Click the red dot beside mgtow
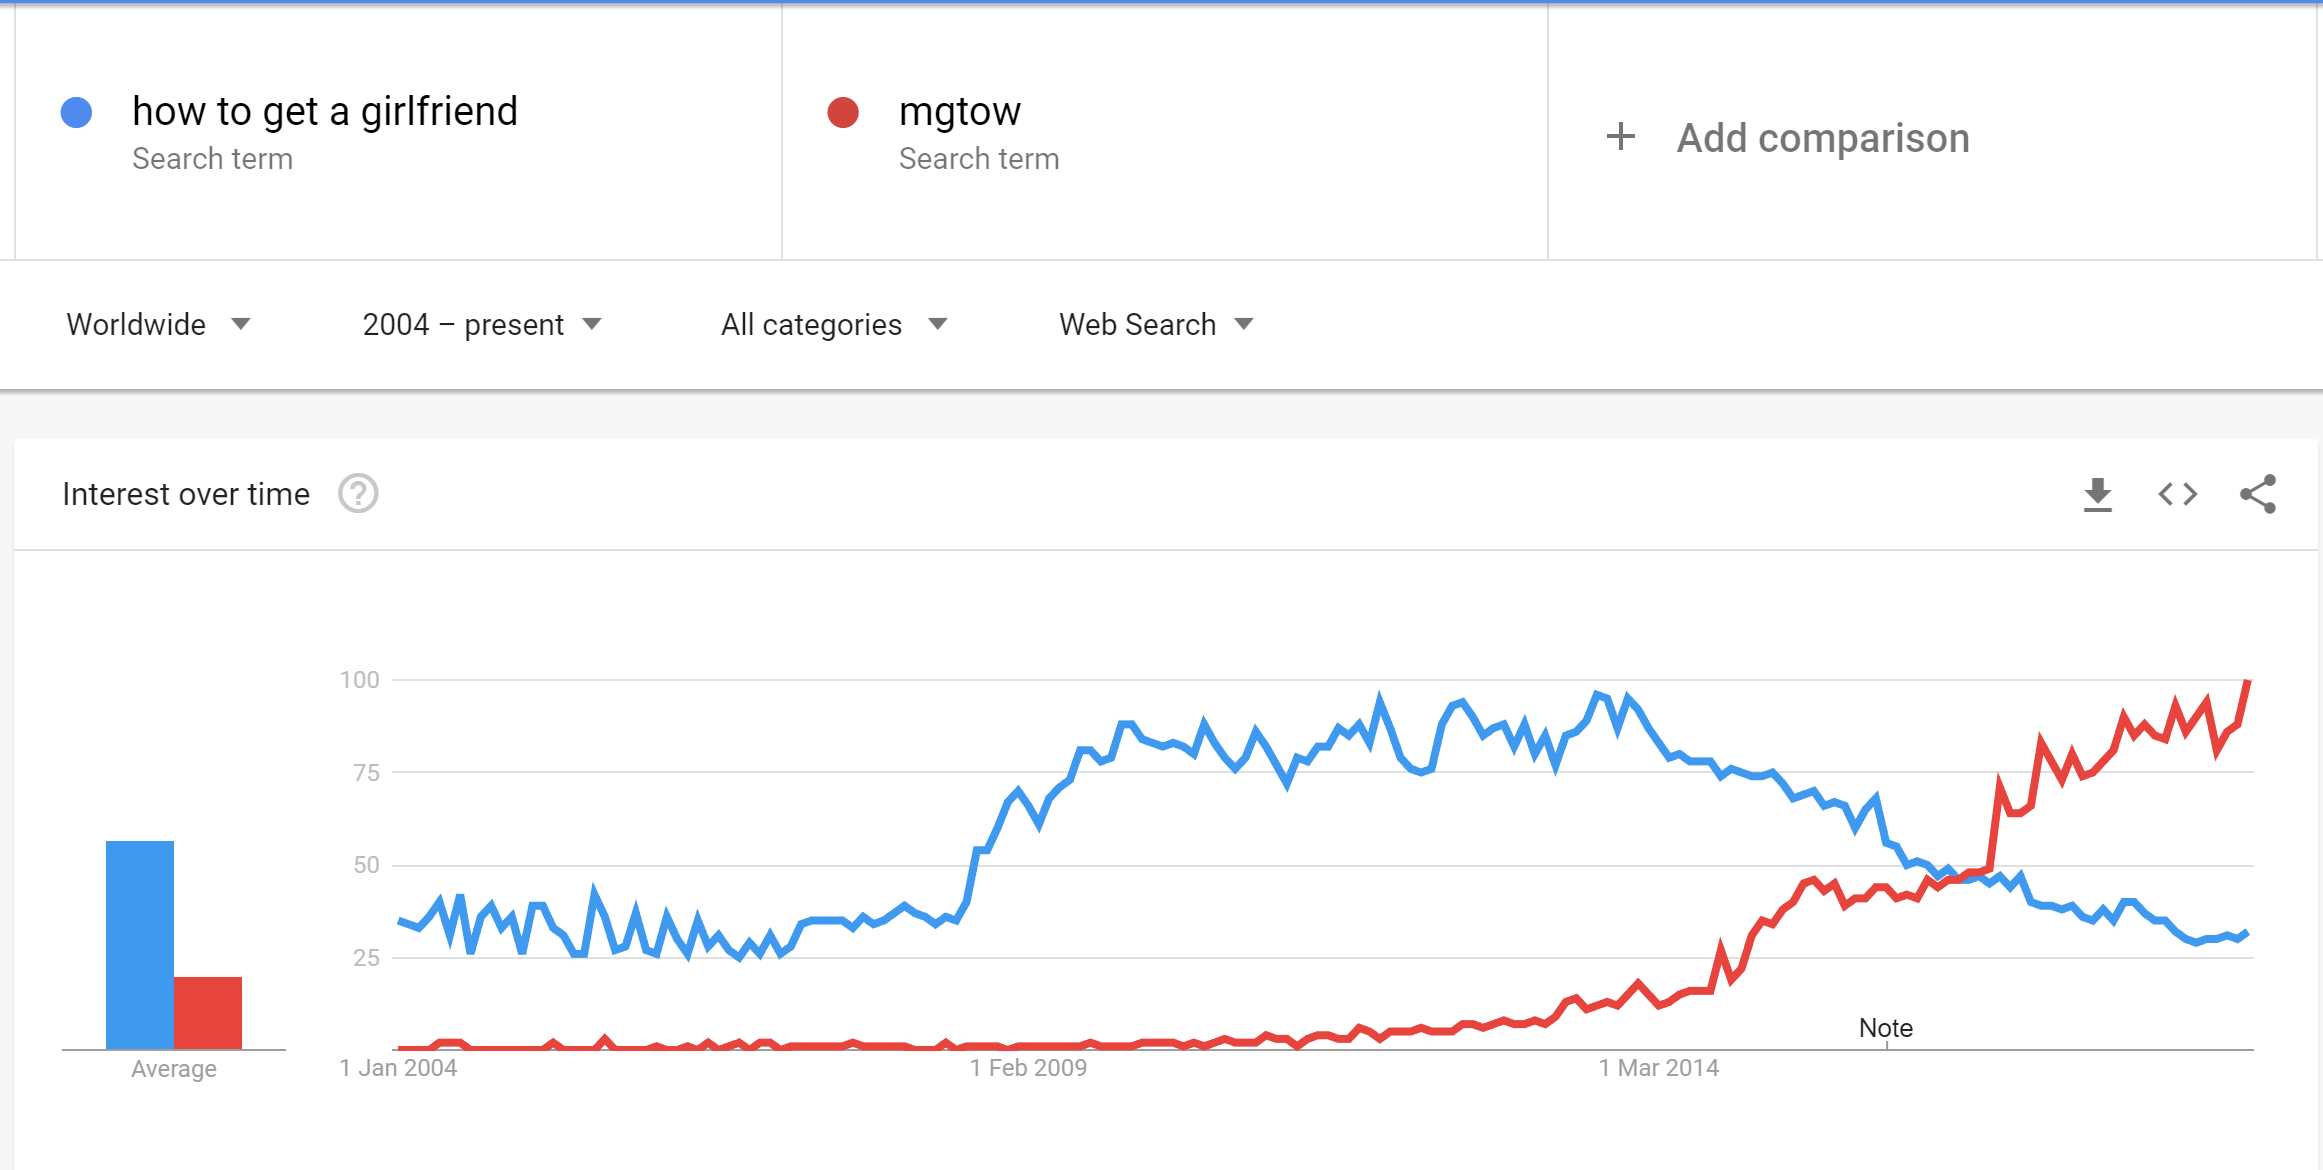 [x=843, y=112]
